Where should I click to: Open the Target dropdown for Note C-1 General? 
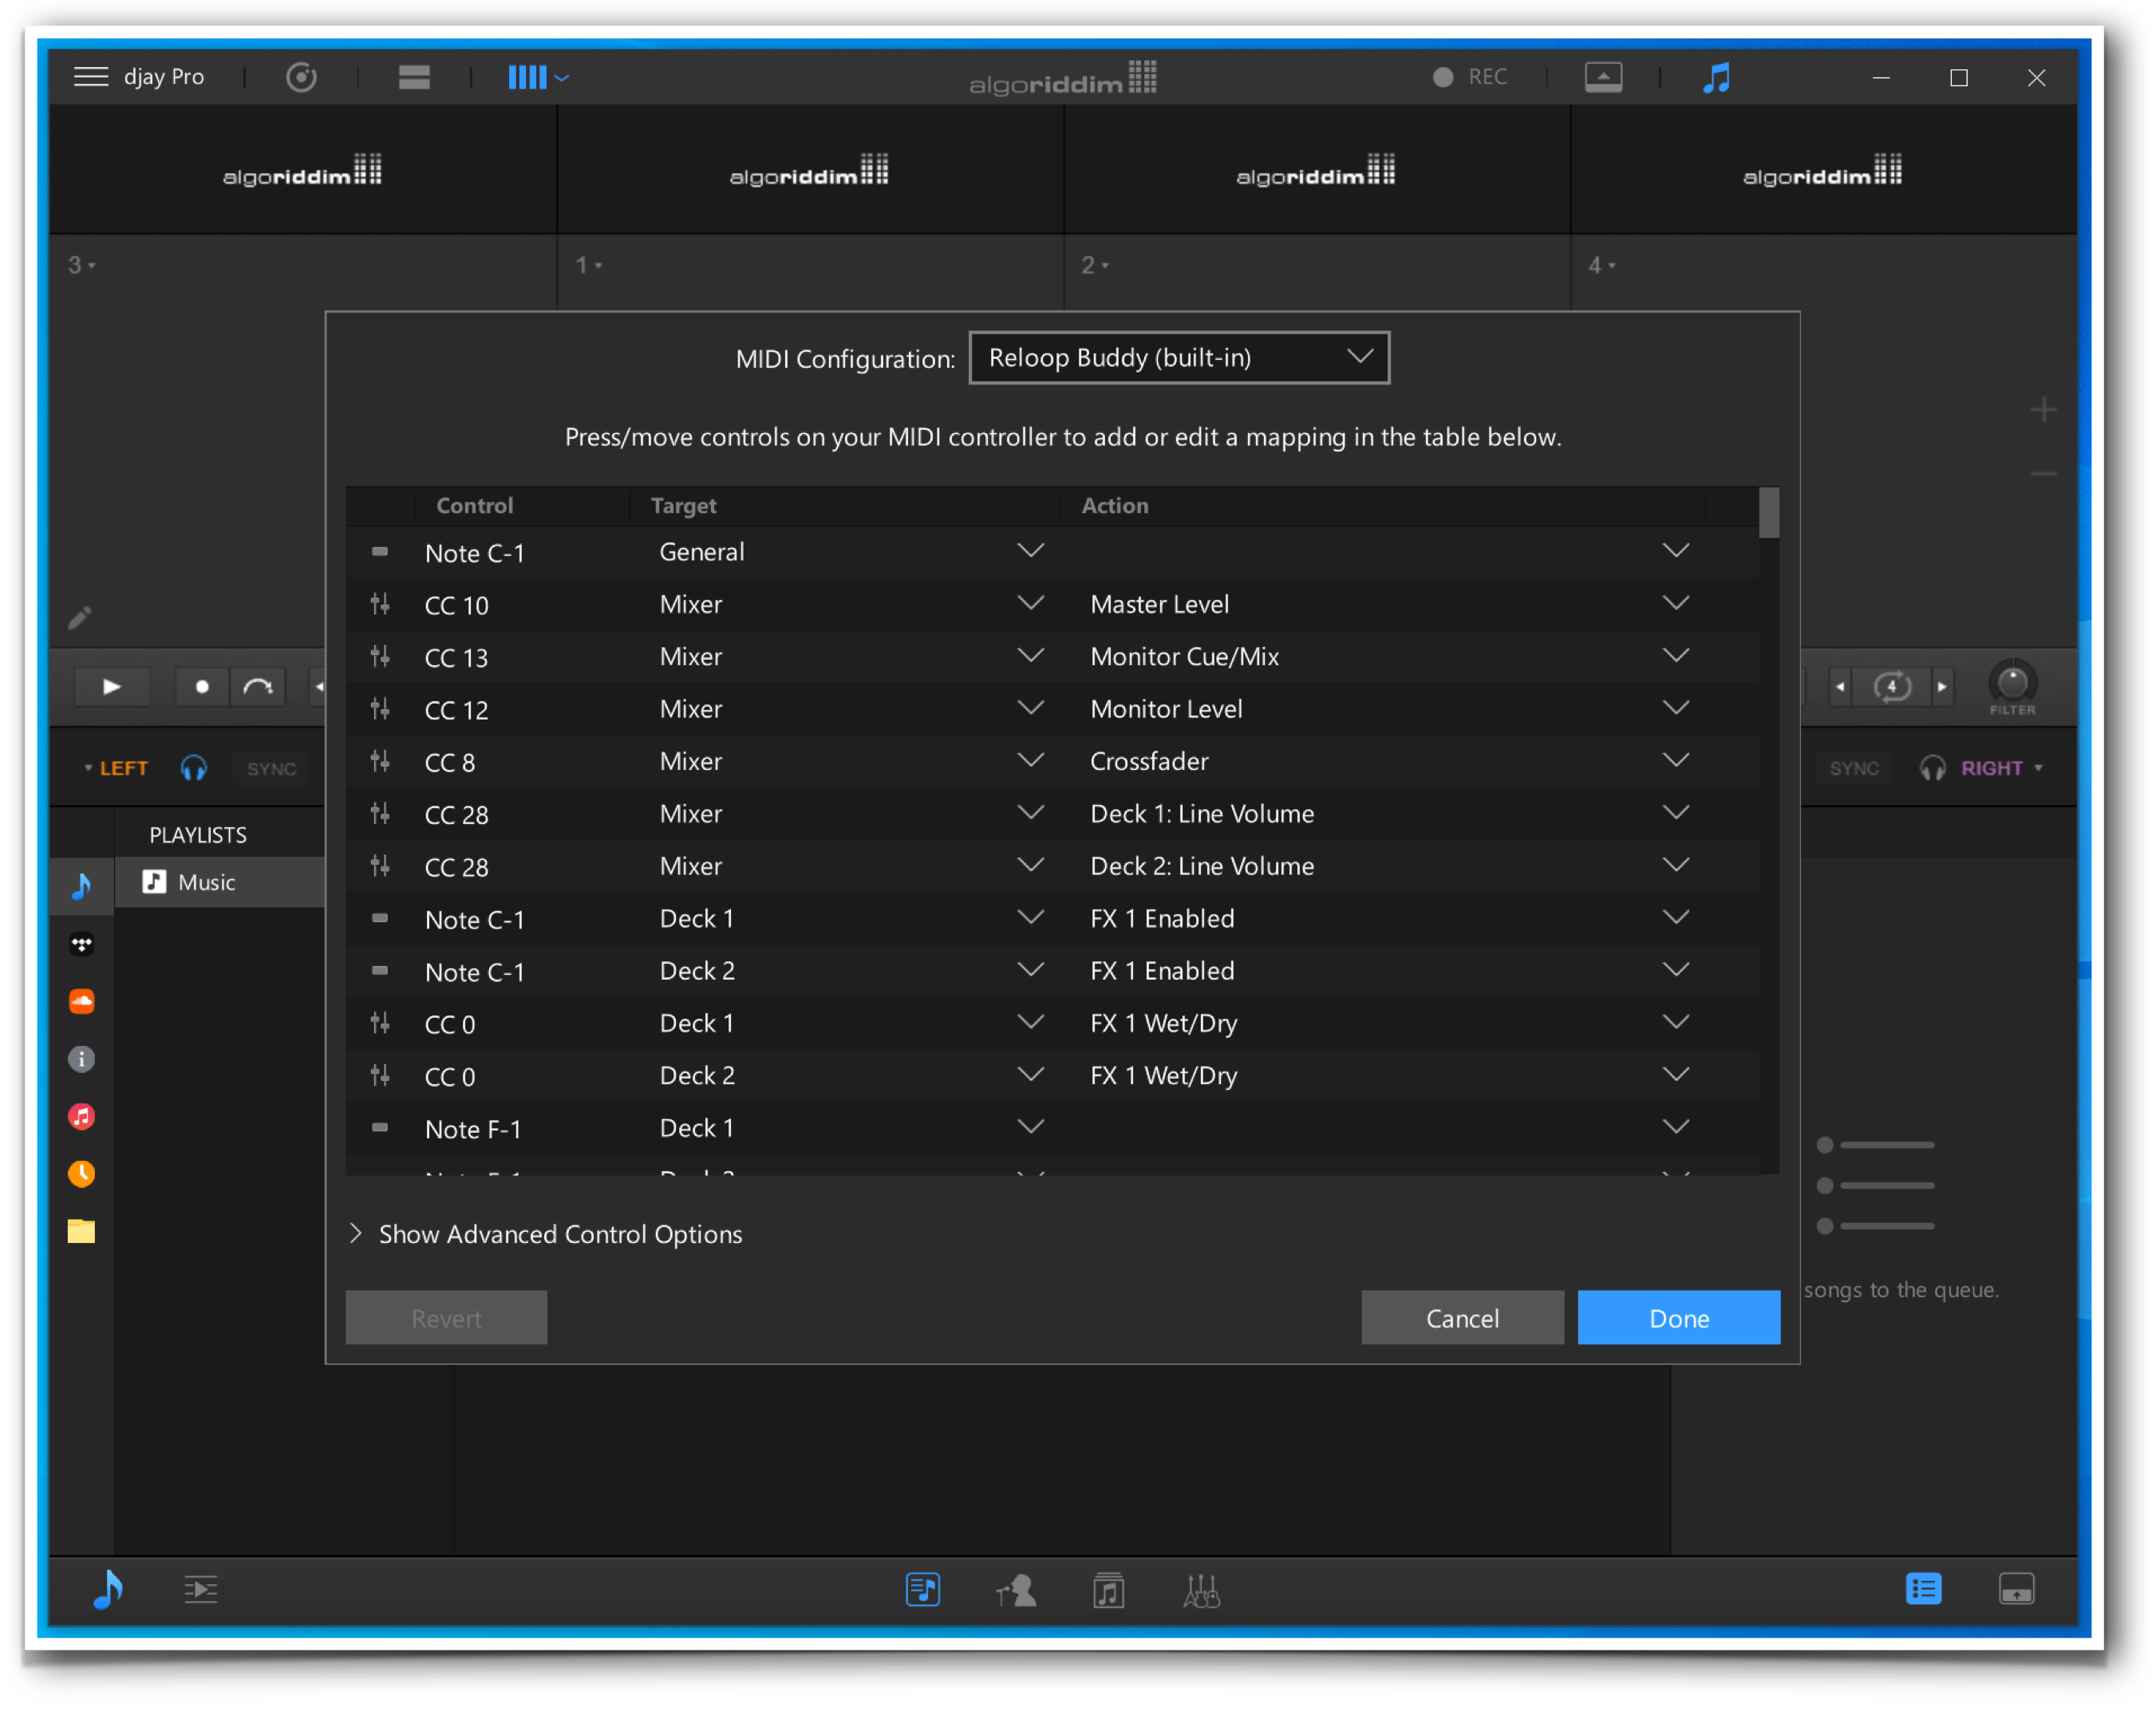coord(1031,550)
